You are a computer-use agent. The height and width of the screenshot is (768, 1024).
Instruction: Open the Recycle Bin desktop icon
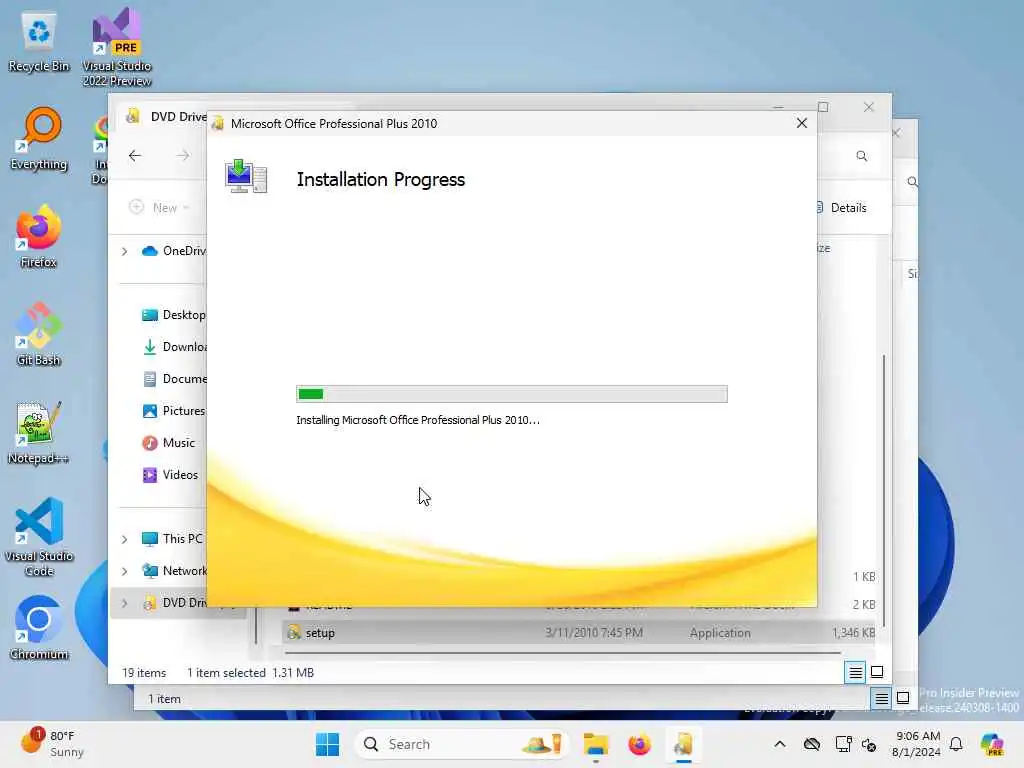tap(39, 43)
